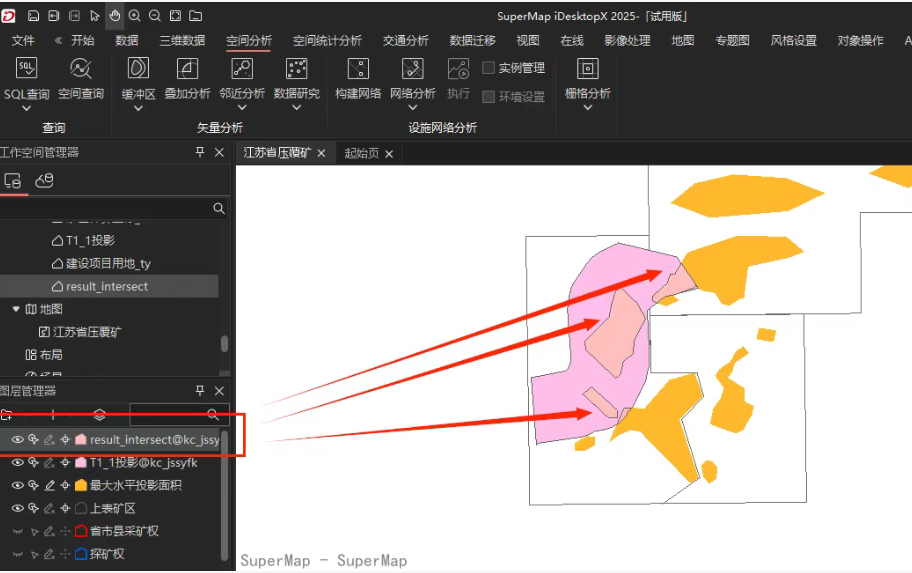Expand the 数据研究 dropdown arrow
Screen dimensions: 912x573
click(x=297, y=108)
